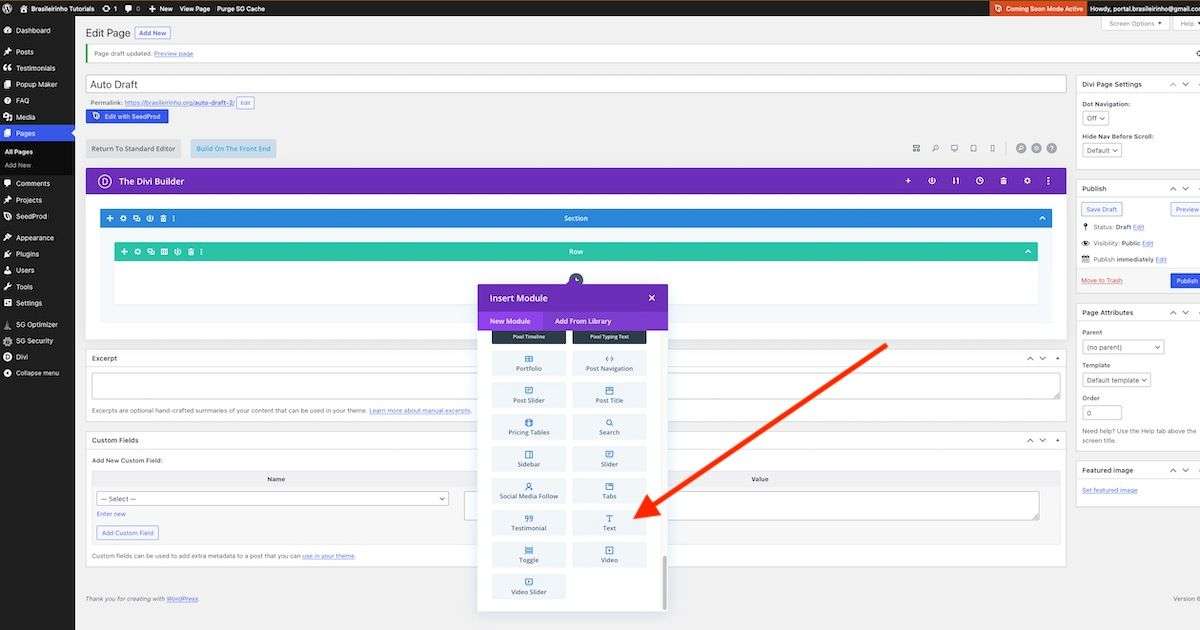Add the Video module
The height and width of the screenshot is (630, 1200).
[609, 554]
